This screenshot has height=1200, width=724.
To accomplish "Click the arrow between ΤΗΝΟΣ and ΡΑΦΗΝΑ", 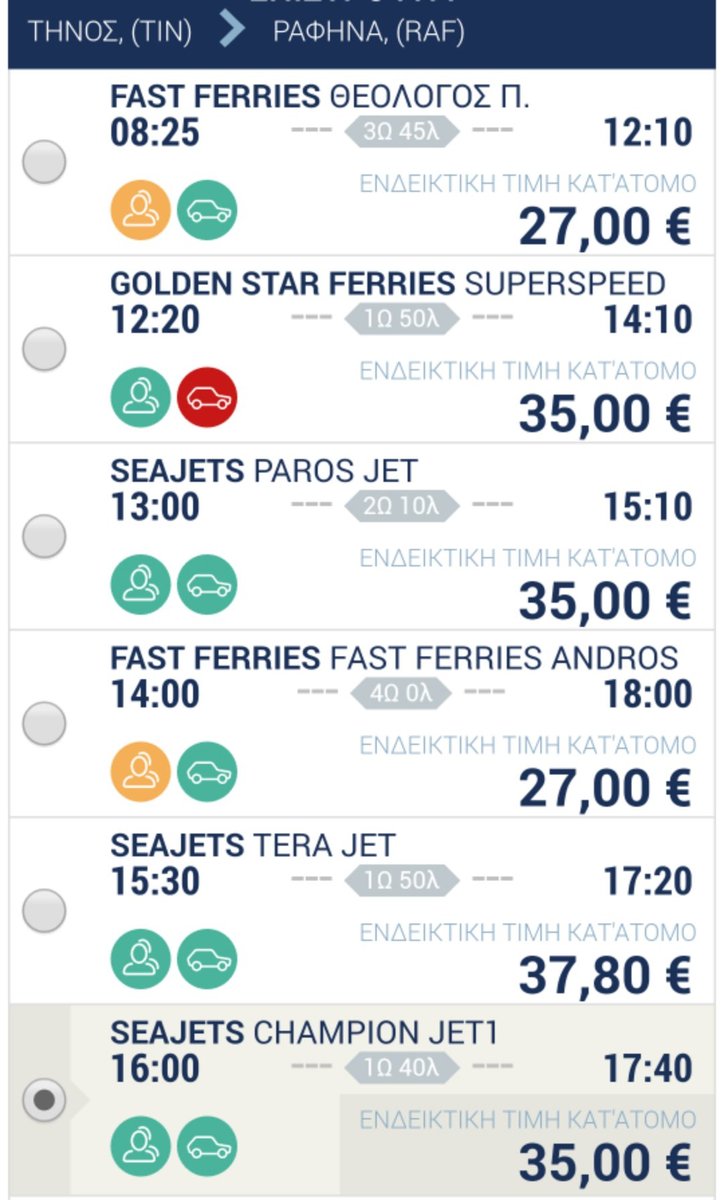I will [x=232, y=31].
